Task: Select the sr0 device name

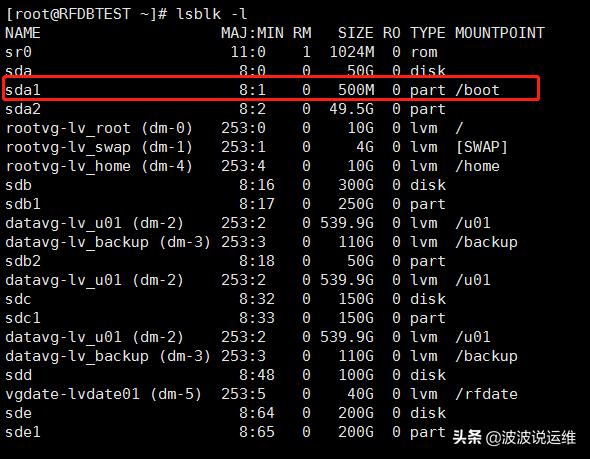Action: click(18, 52)
